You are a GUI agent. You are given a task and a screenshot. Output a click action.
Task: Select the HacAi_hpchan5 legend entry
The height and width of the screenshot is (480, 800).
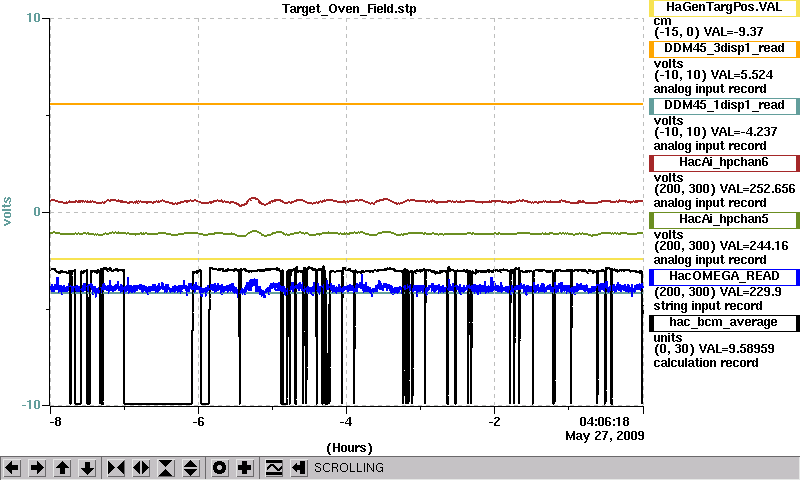point(724,220)
